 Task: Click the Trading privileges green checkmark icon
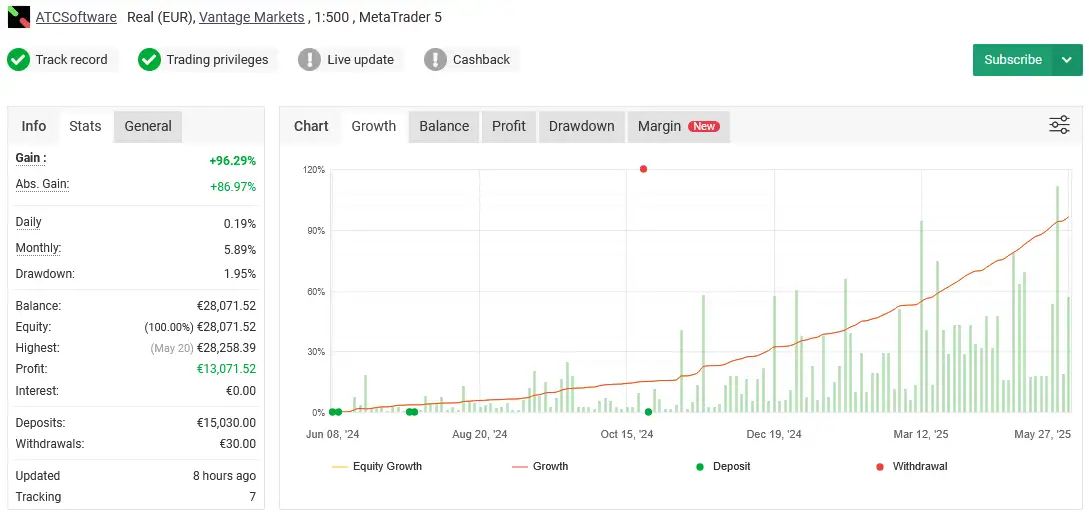149,60
